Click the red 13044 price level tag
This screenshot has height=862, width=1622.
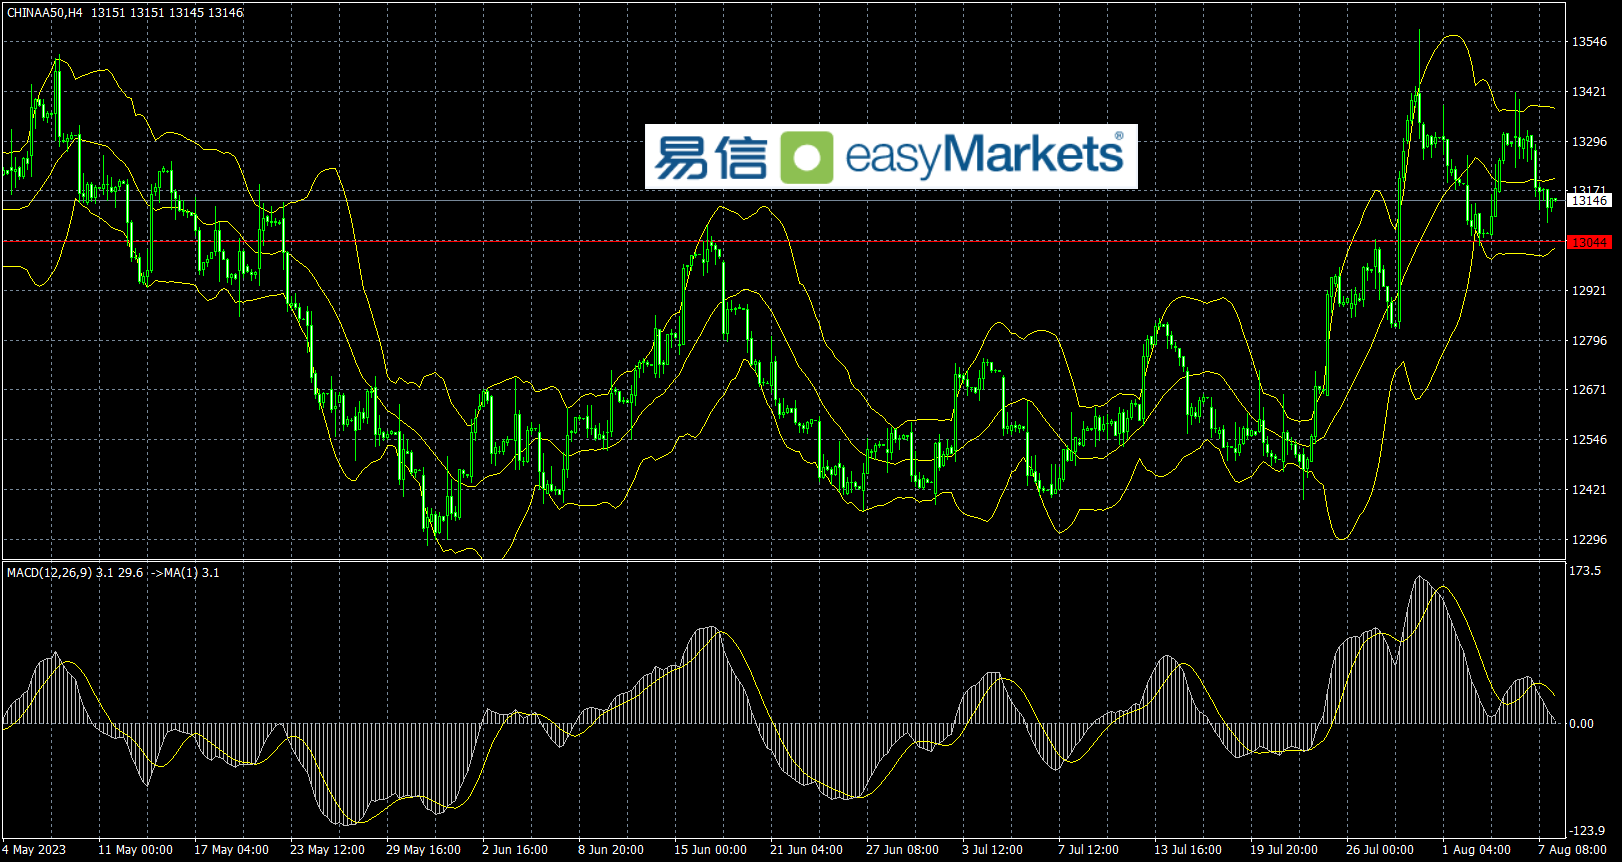[x=1589, y=243]
